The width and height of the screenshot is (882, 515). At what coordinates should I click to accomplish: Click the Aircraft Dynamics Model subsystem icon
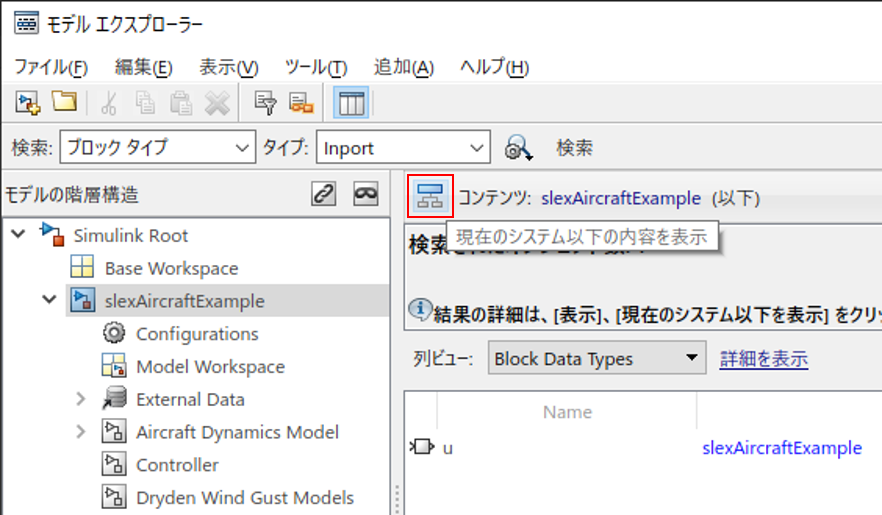[114, 431]
